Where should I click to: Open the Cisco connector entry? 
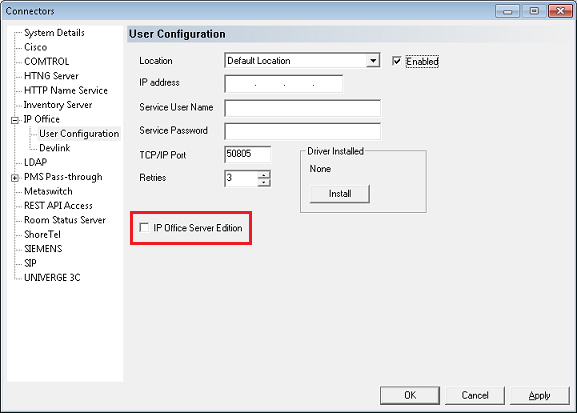click(x=35, y=47)
